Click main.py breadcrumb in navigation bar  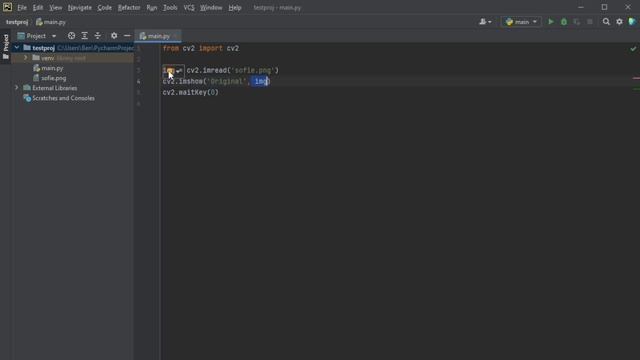[51, 22]
